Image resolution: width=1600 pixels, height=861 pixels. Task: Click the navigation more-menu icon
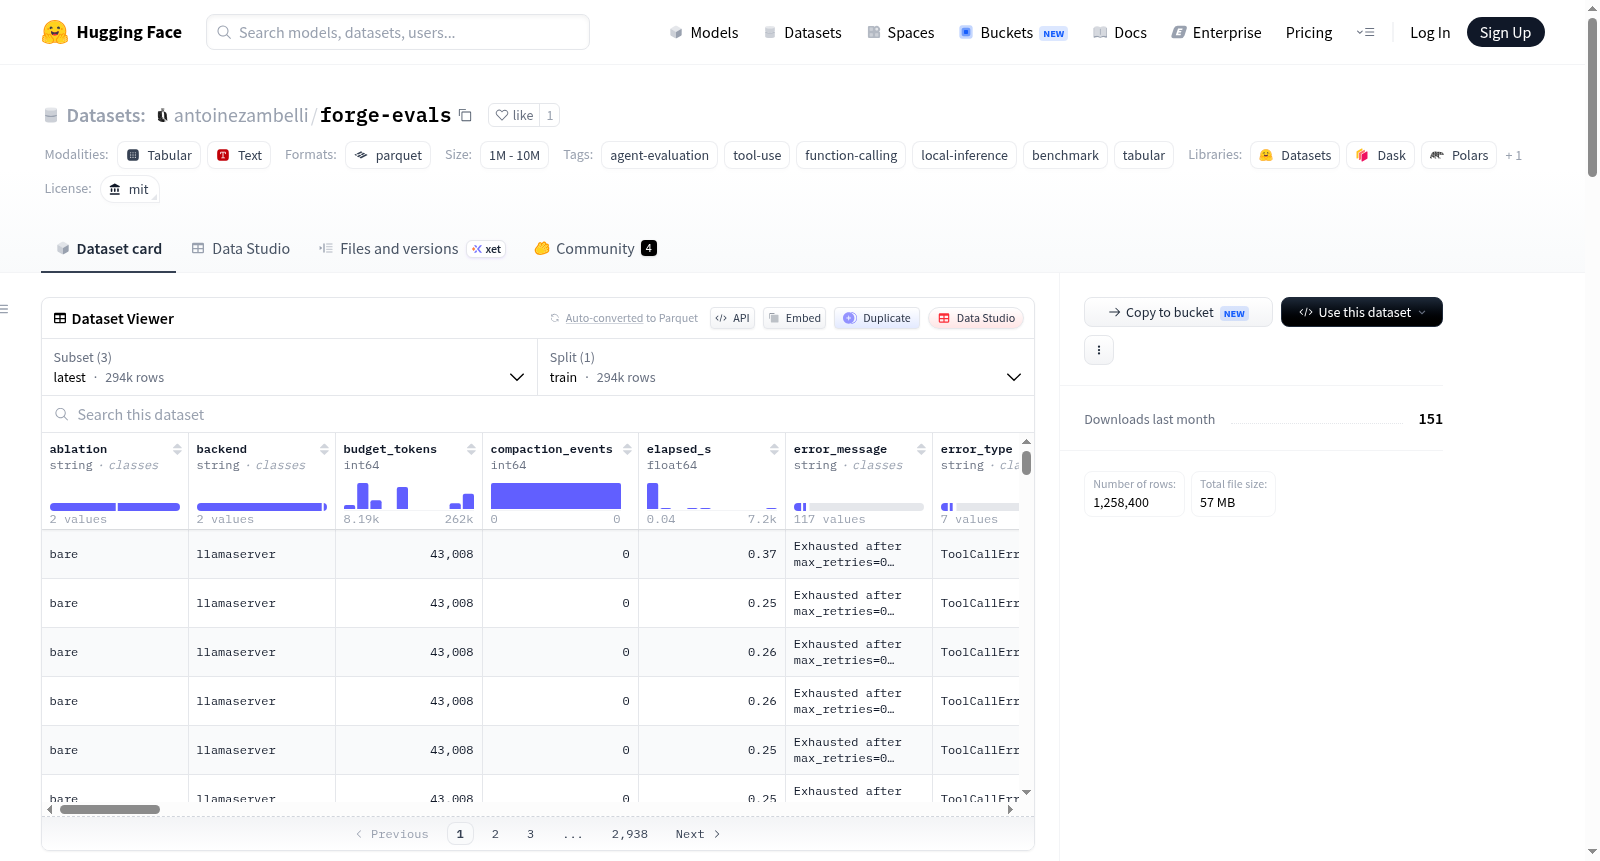(1365, 32)
